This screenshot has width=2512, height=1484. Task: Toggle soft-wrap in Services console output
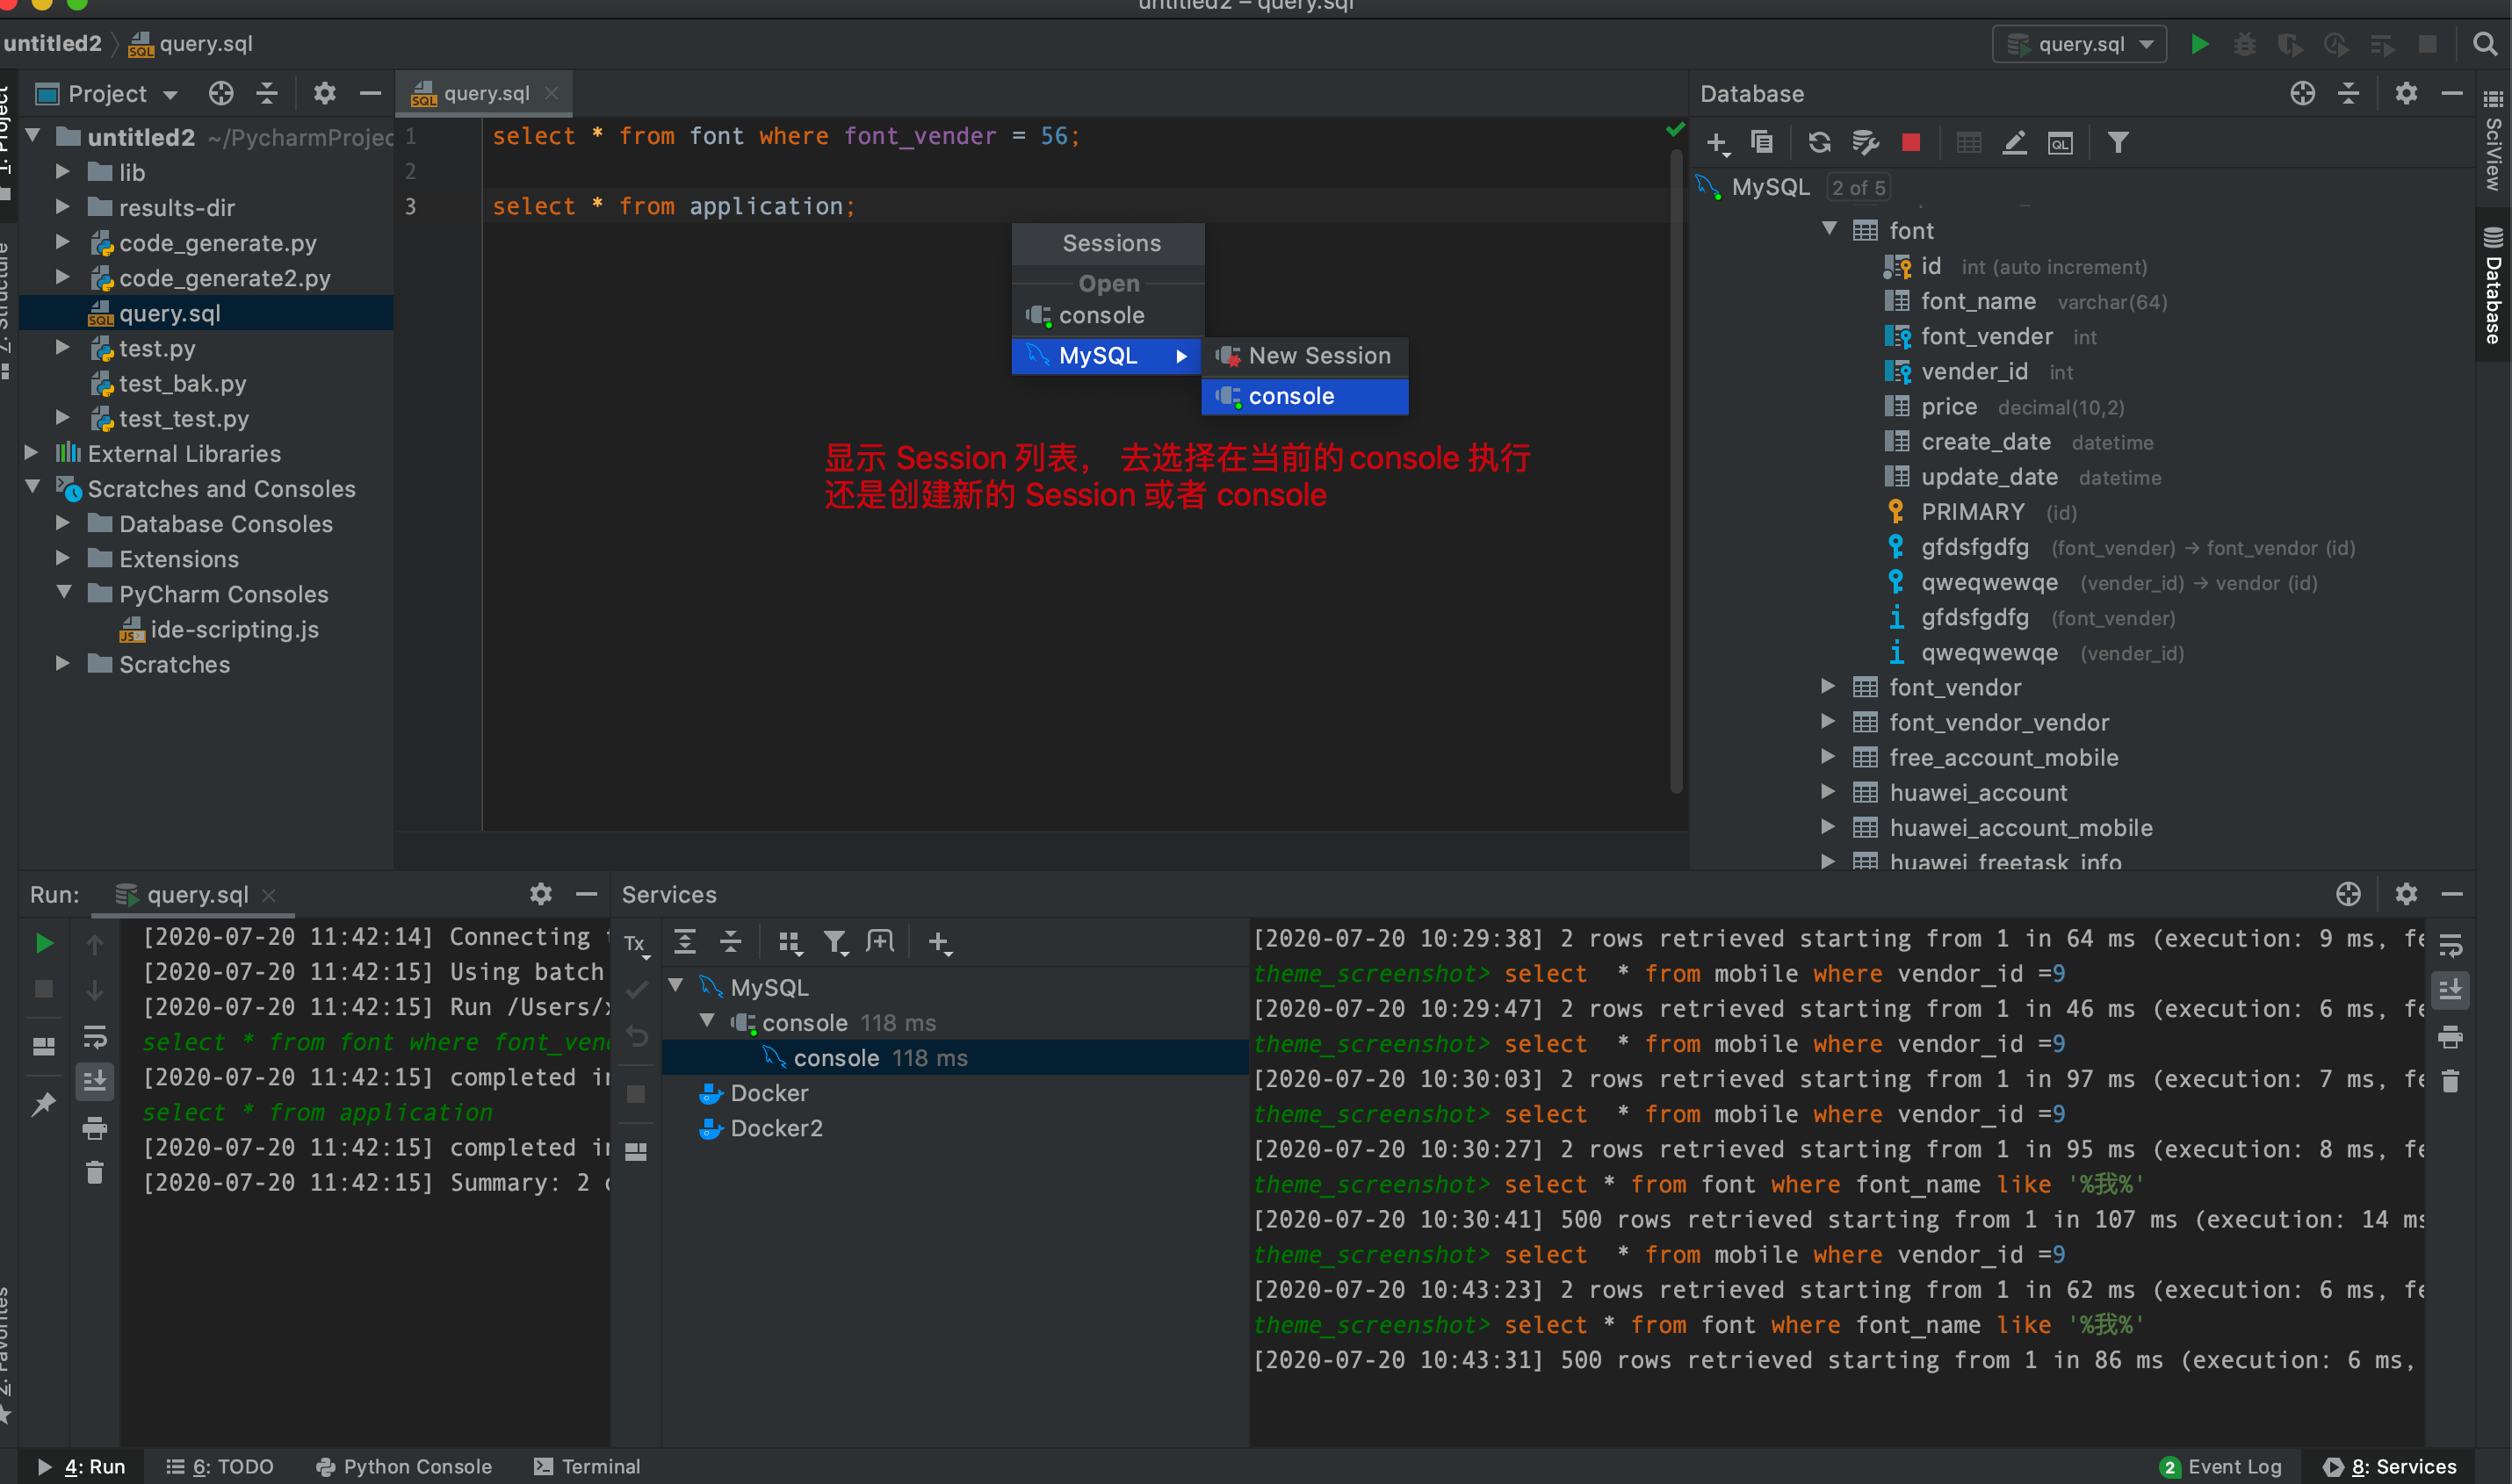(x=2450, y=945)
